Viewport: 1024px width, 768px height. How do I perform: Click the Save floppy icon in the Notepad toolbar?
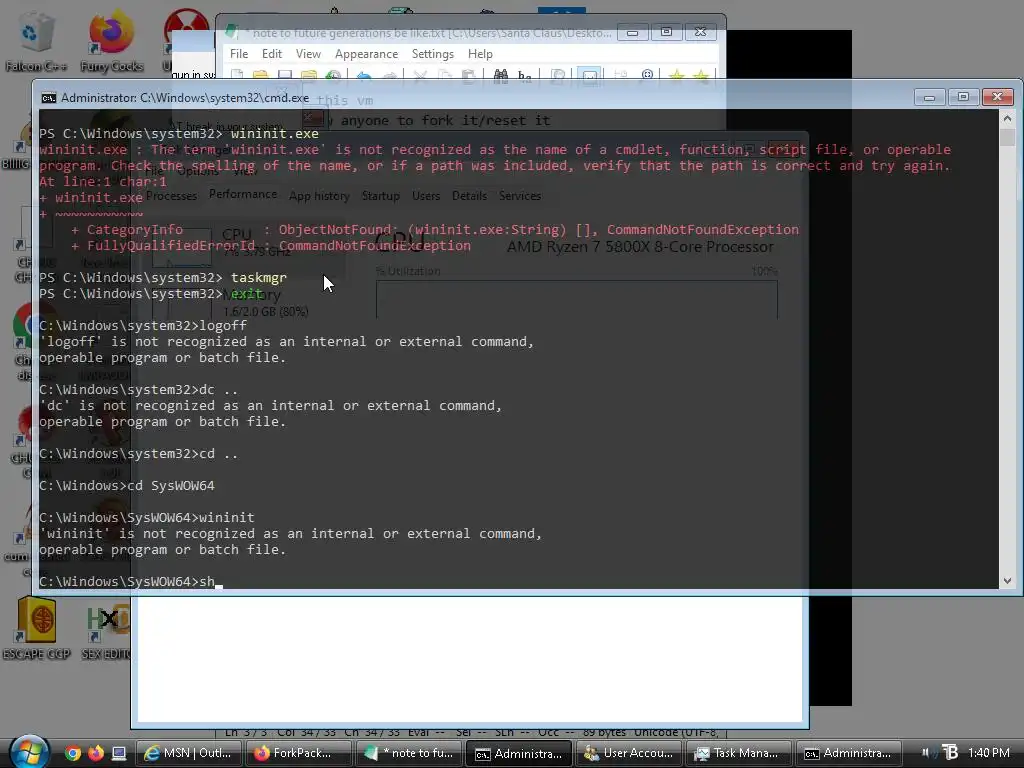coord(285,75)
